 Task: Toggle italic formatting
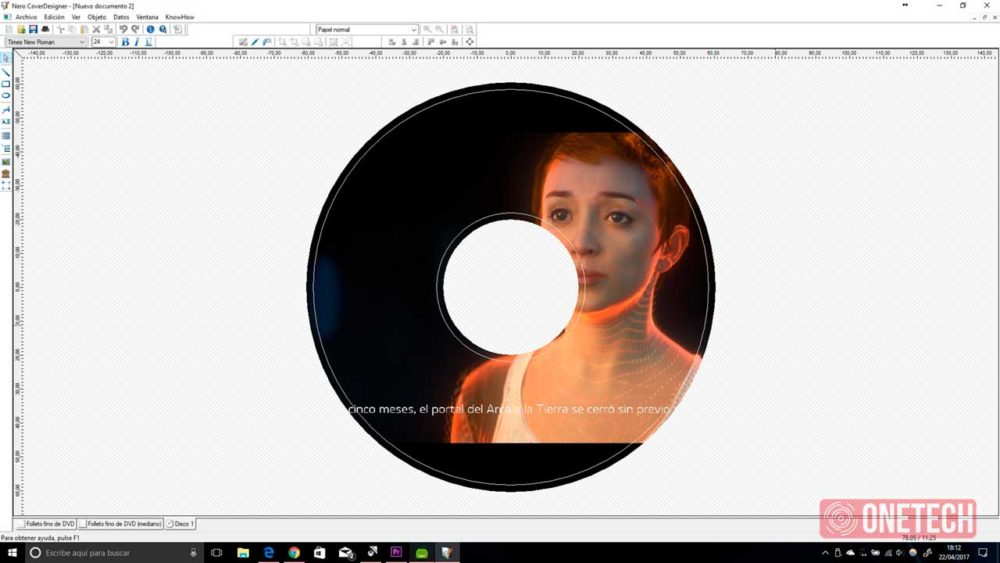coord(136,42)
